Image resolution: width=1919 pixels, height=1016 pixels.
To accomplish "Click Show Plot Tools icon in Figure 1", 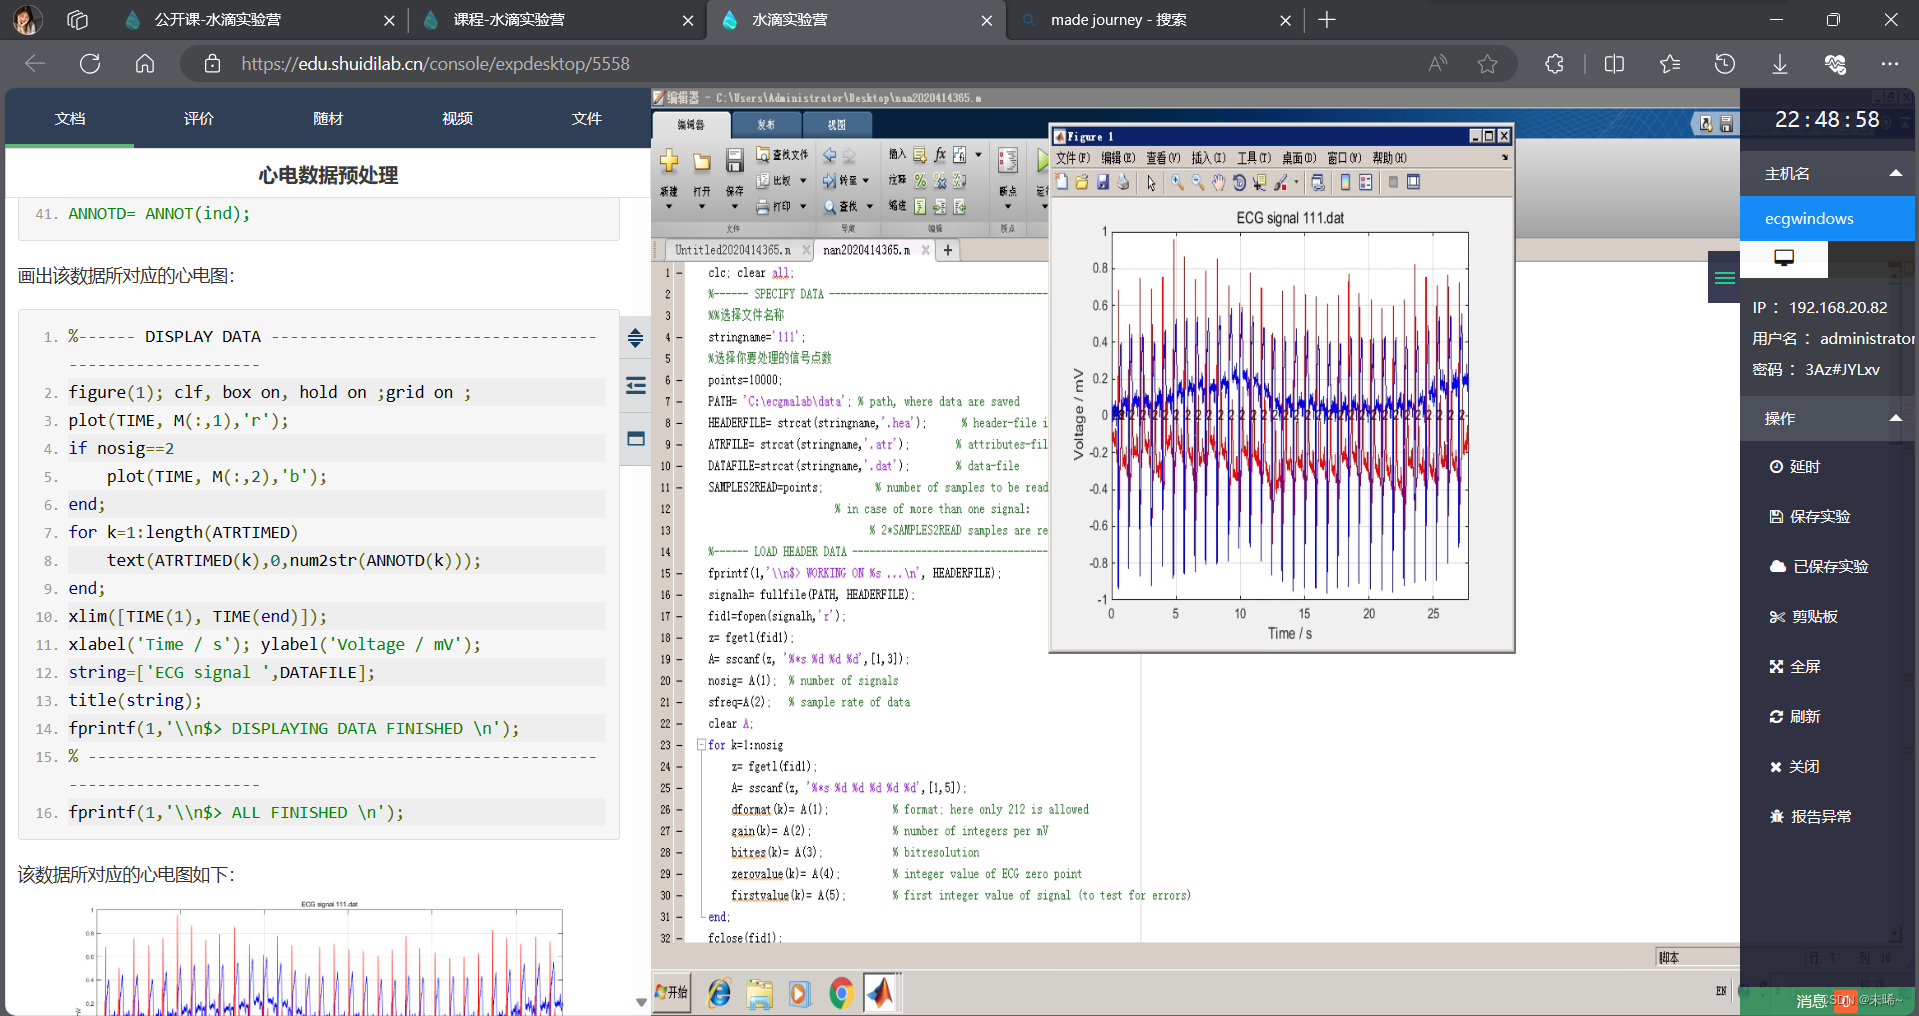I will coord(1413,182).
